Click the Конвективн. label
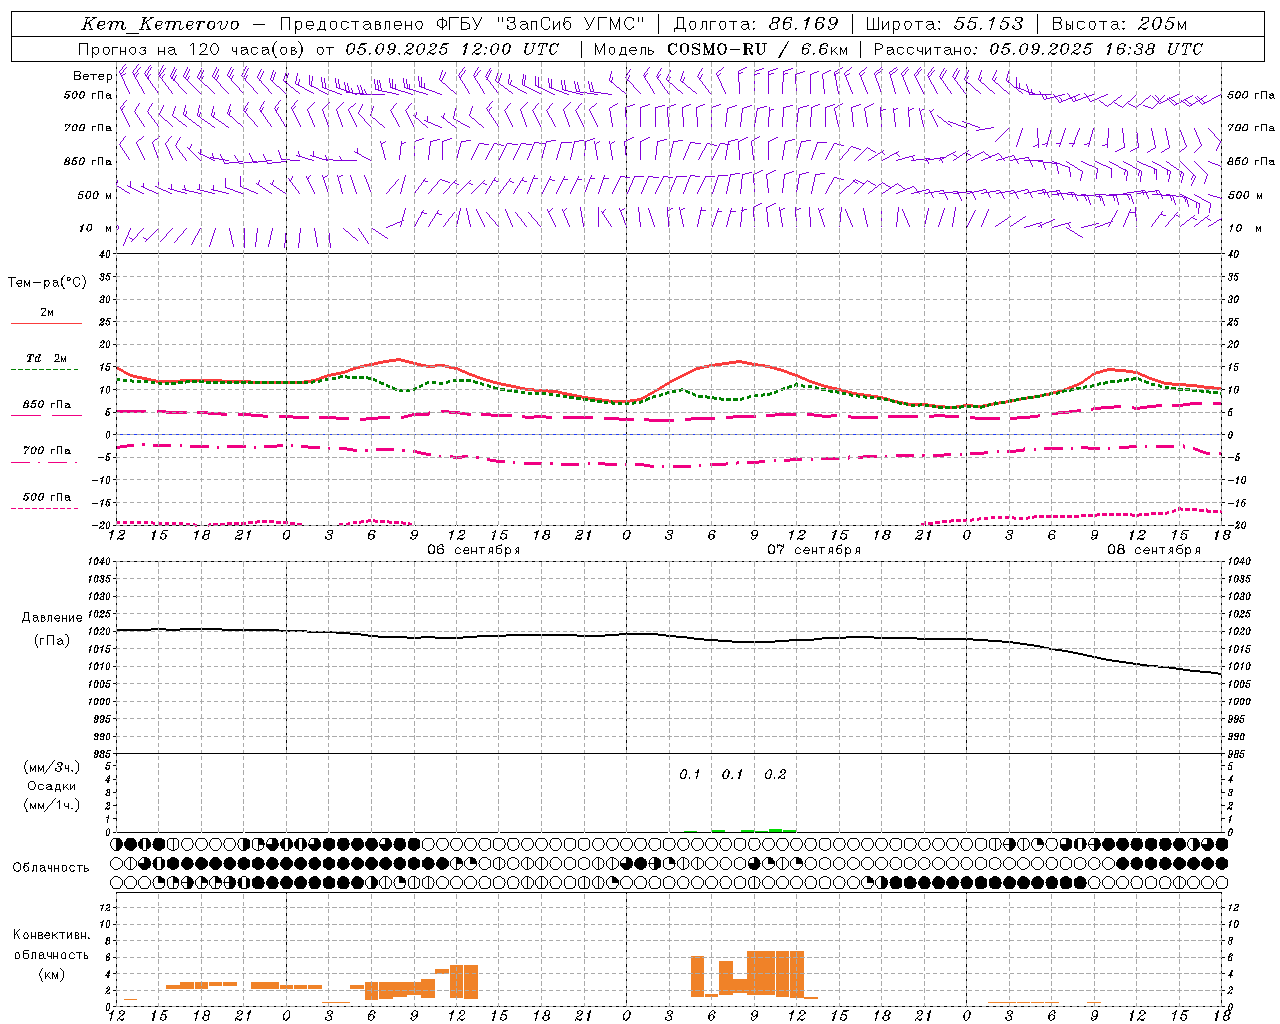 [x=51, y=935]
